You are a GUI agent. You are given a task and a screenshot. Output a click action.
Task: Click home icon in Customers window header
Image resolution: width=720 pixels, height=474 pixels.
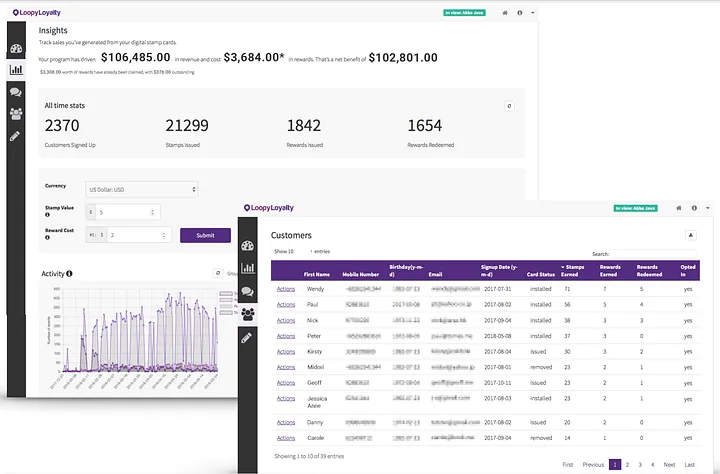point(679,208)
